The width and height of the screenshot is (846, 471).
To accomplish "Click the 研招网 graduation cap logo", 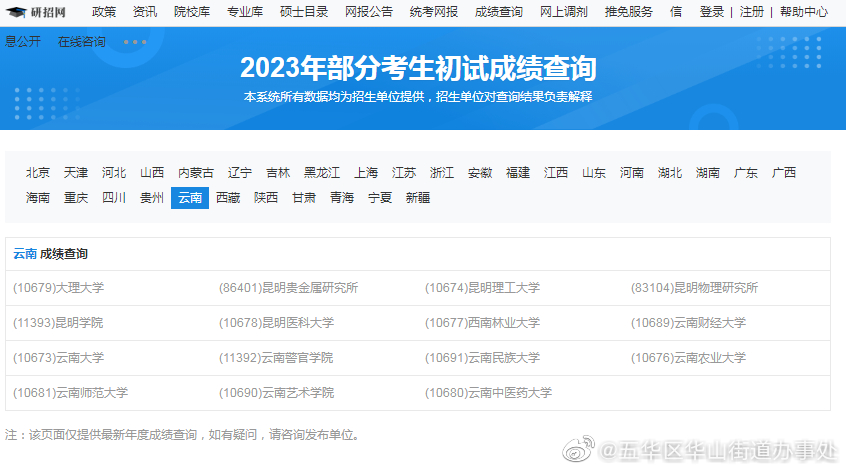I will pos(36,12).
